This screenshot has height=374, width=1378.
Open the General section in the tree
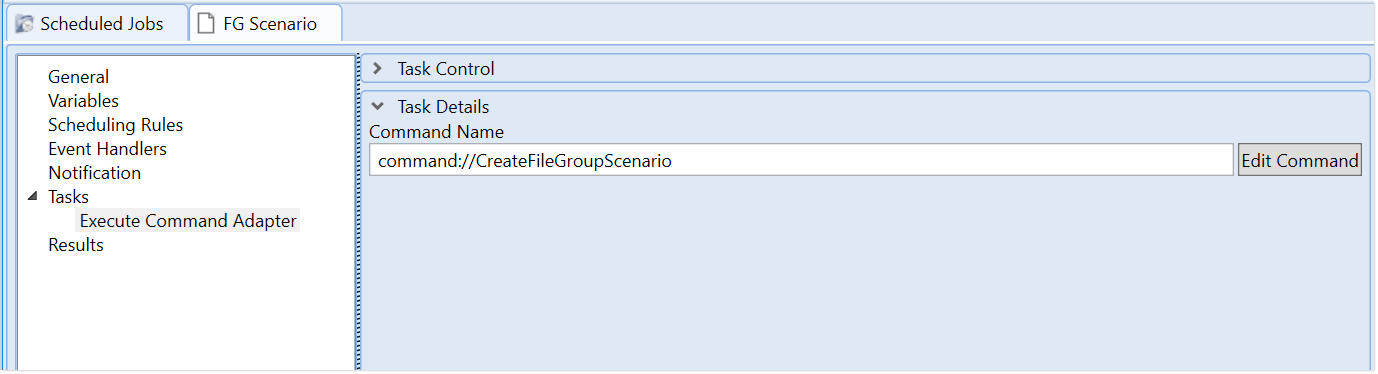coord(79,77)
